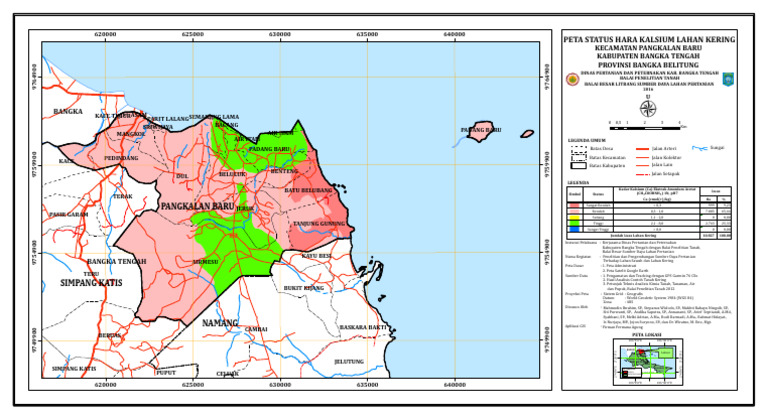The image size is (768, 419).
Task: Click the 'MANGKOL' village label
Action: point(131,134)
